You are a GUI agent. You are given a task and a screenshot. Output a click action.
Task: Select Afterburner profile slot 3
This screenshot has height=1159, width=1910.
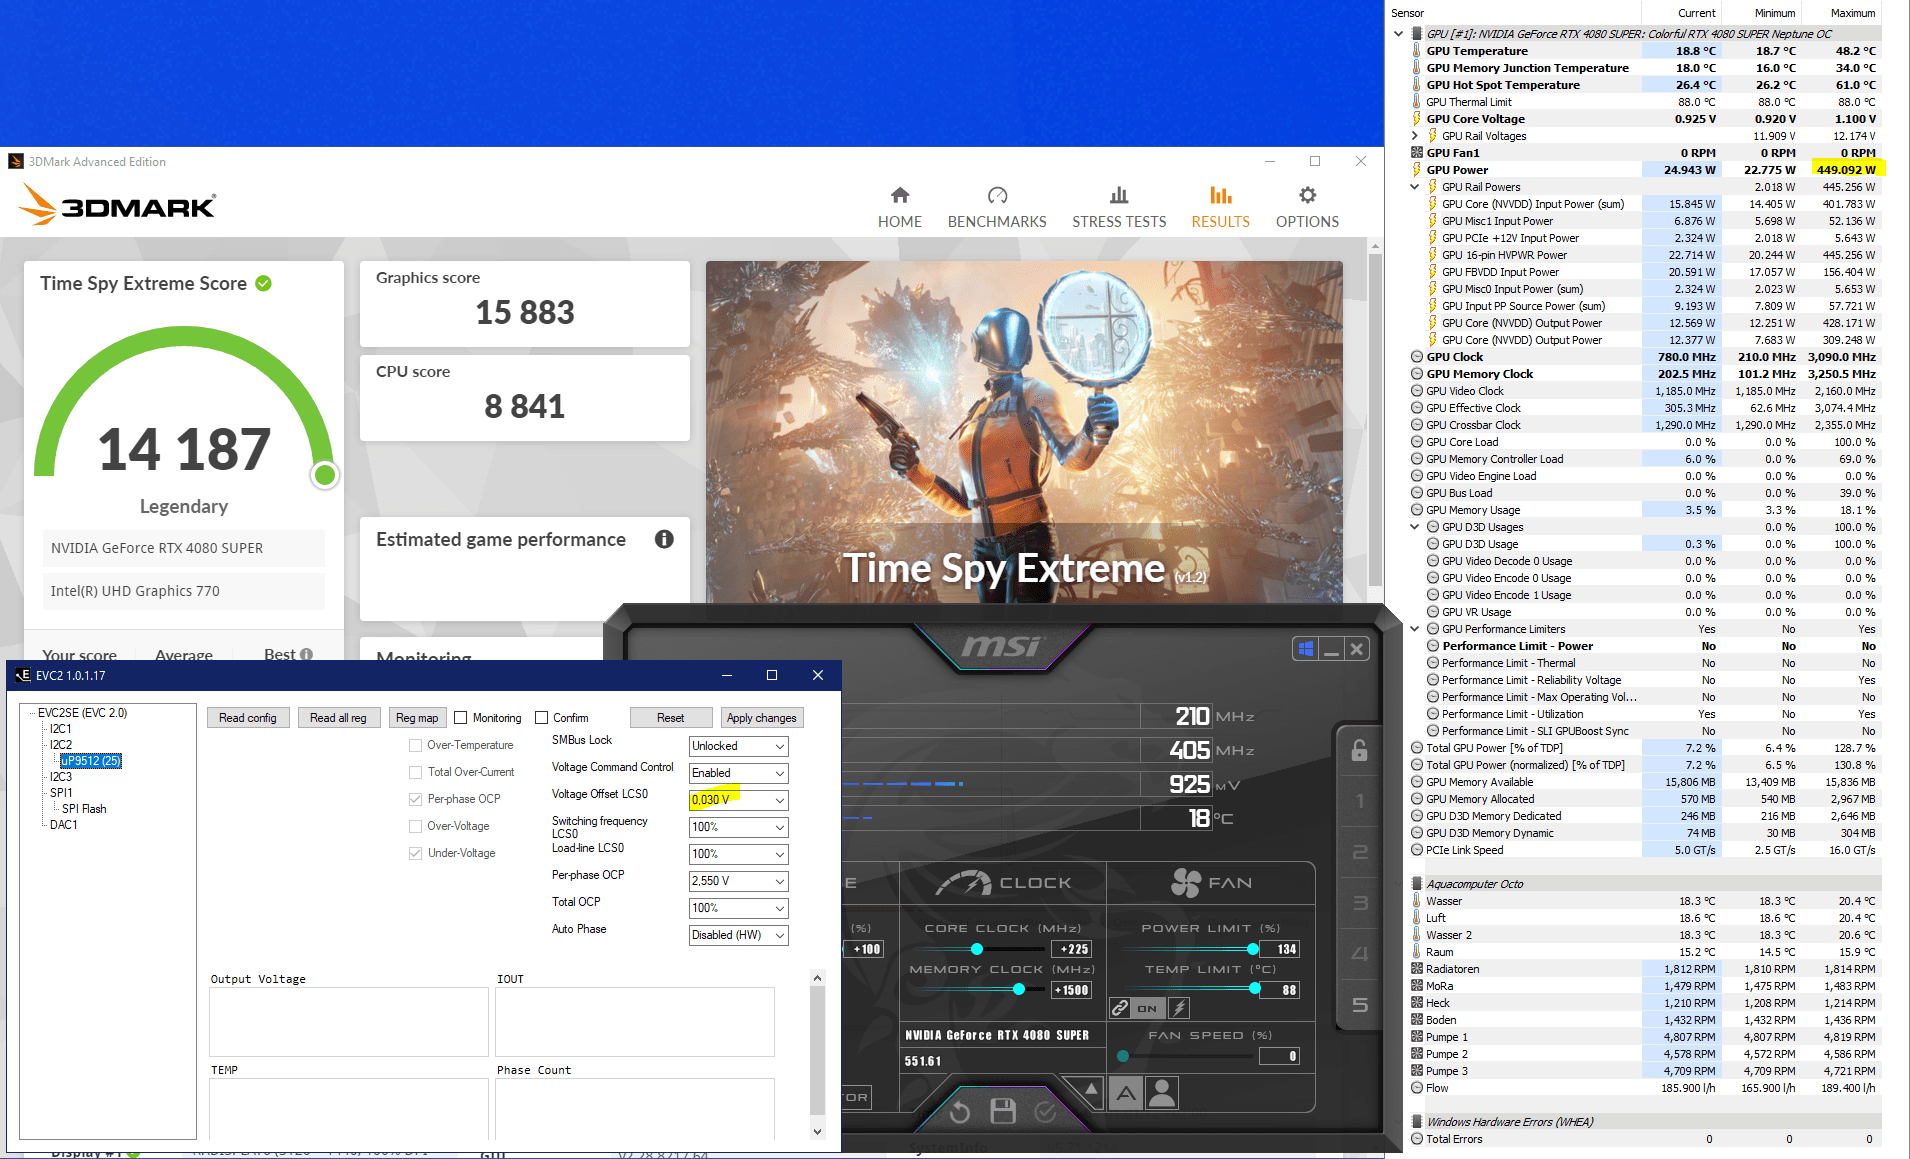[x=1360, y=903]
